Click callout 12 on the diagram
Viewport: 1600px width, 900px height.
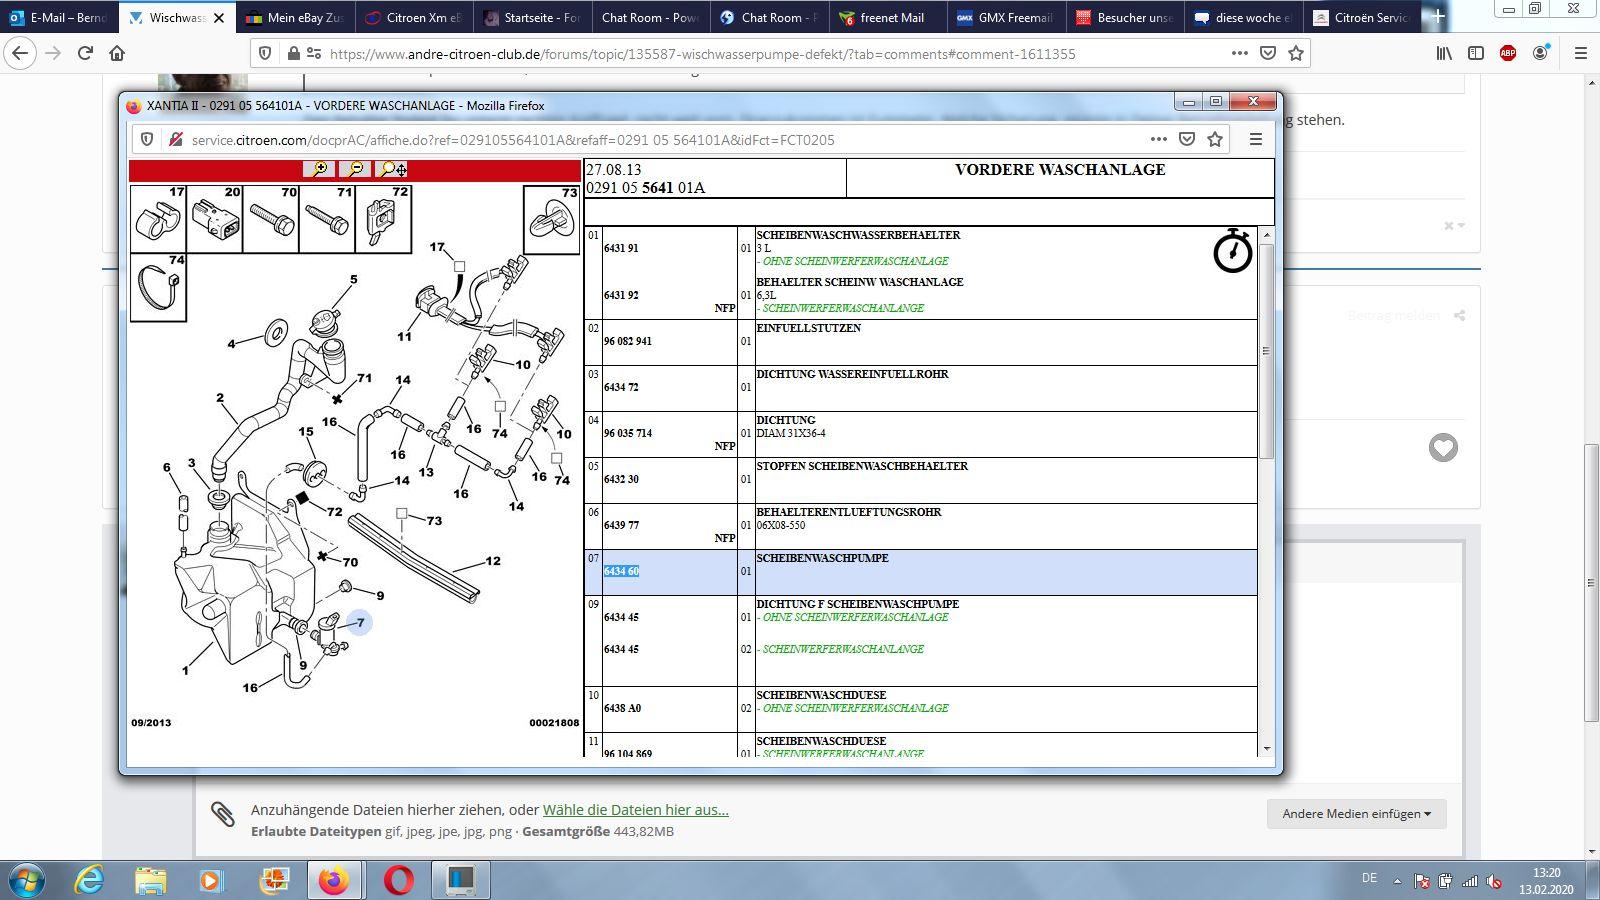click(x=492, y=561)
